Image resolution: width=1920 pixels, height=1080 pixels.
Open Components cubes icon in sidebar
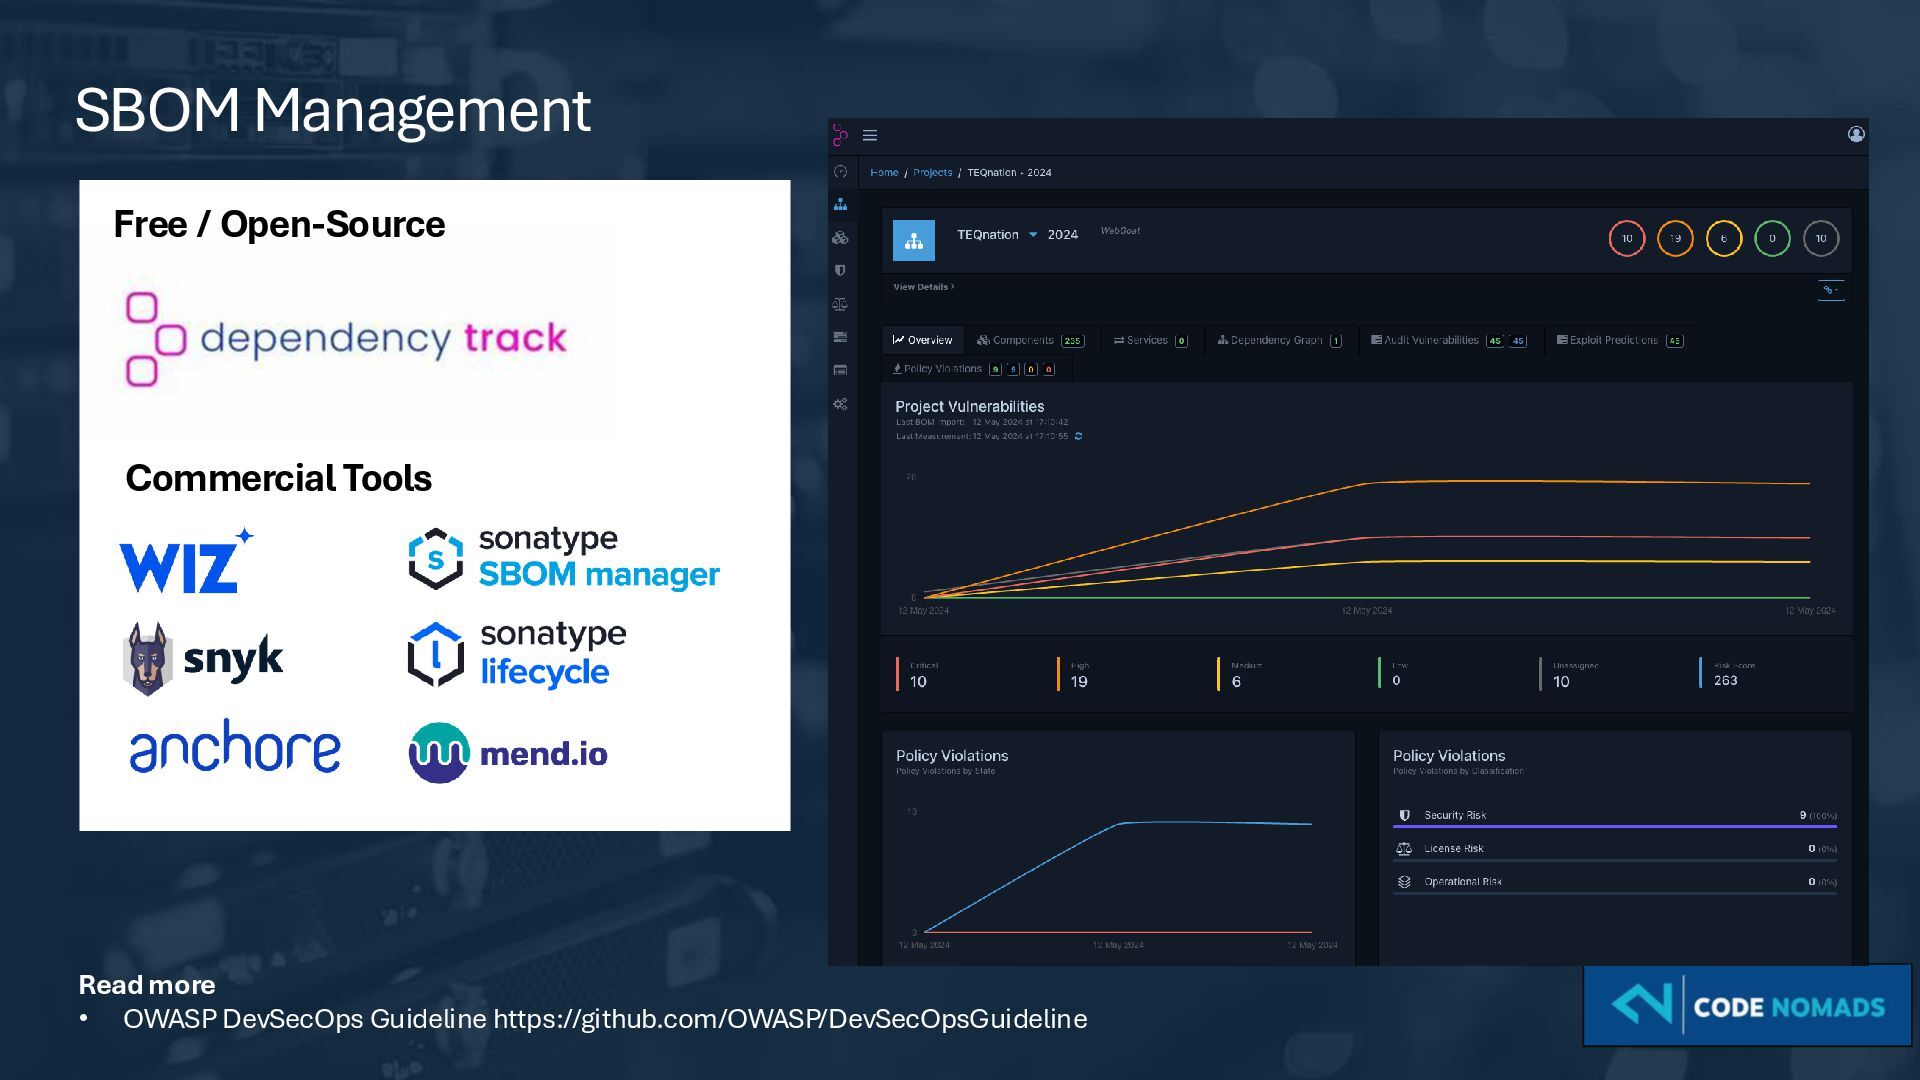[x=840, y=238]
